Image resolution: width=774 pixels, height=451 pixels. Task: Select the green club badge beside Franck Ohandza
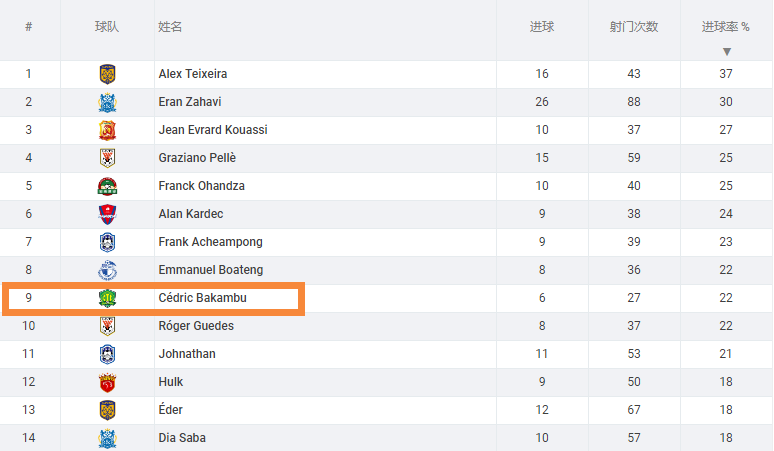(107, 187)
